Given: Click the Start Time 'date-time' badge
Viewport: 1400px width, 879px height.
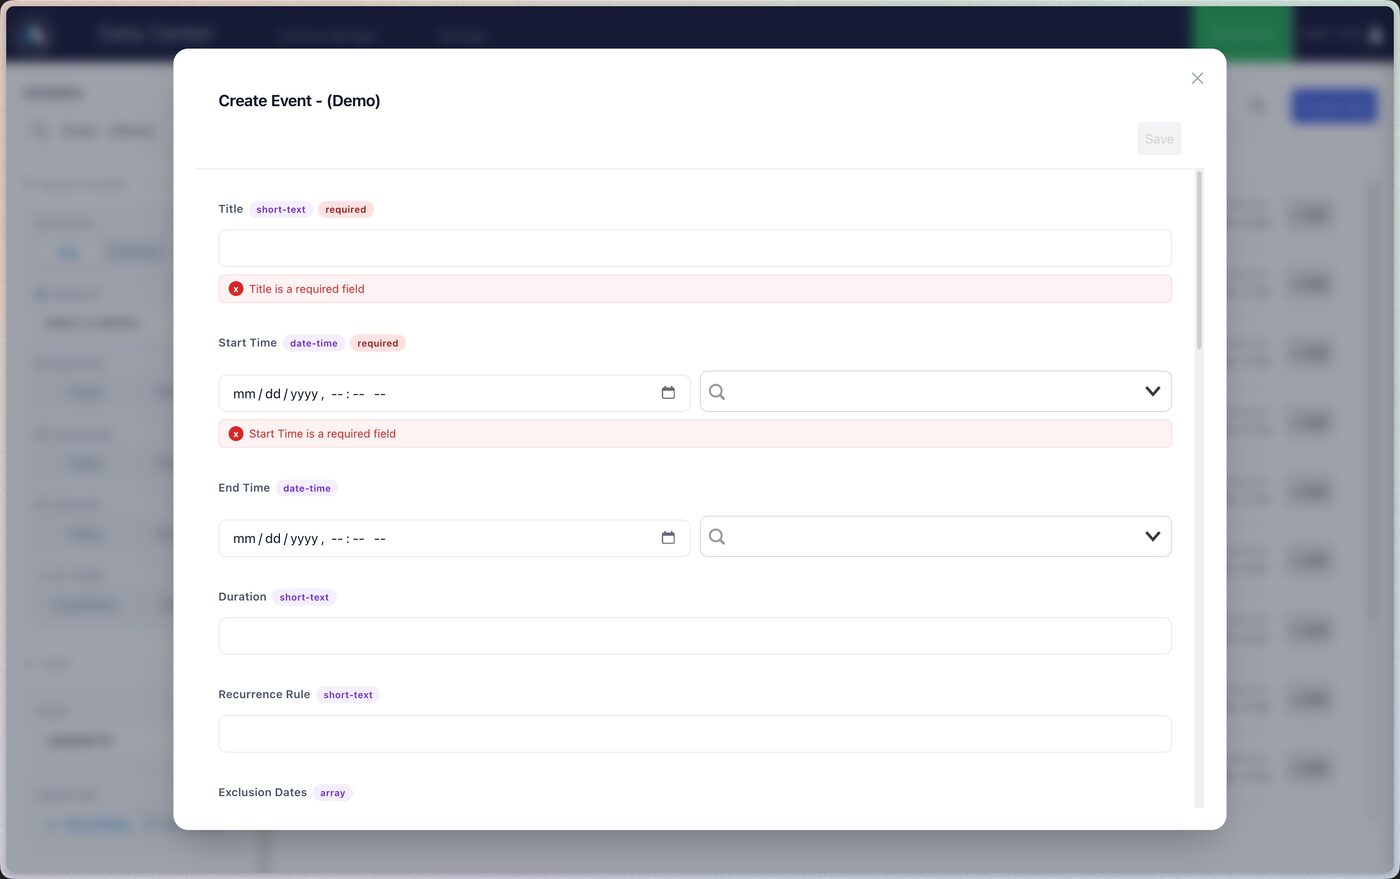Looking at the screenshot, I should [x=314, y=343].
